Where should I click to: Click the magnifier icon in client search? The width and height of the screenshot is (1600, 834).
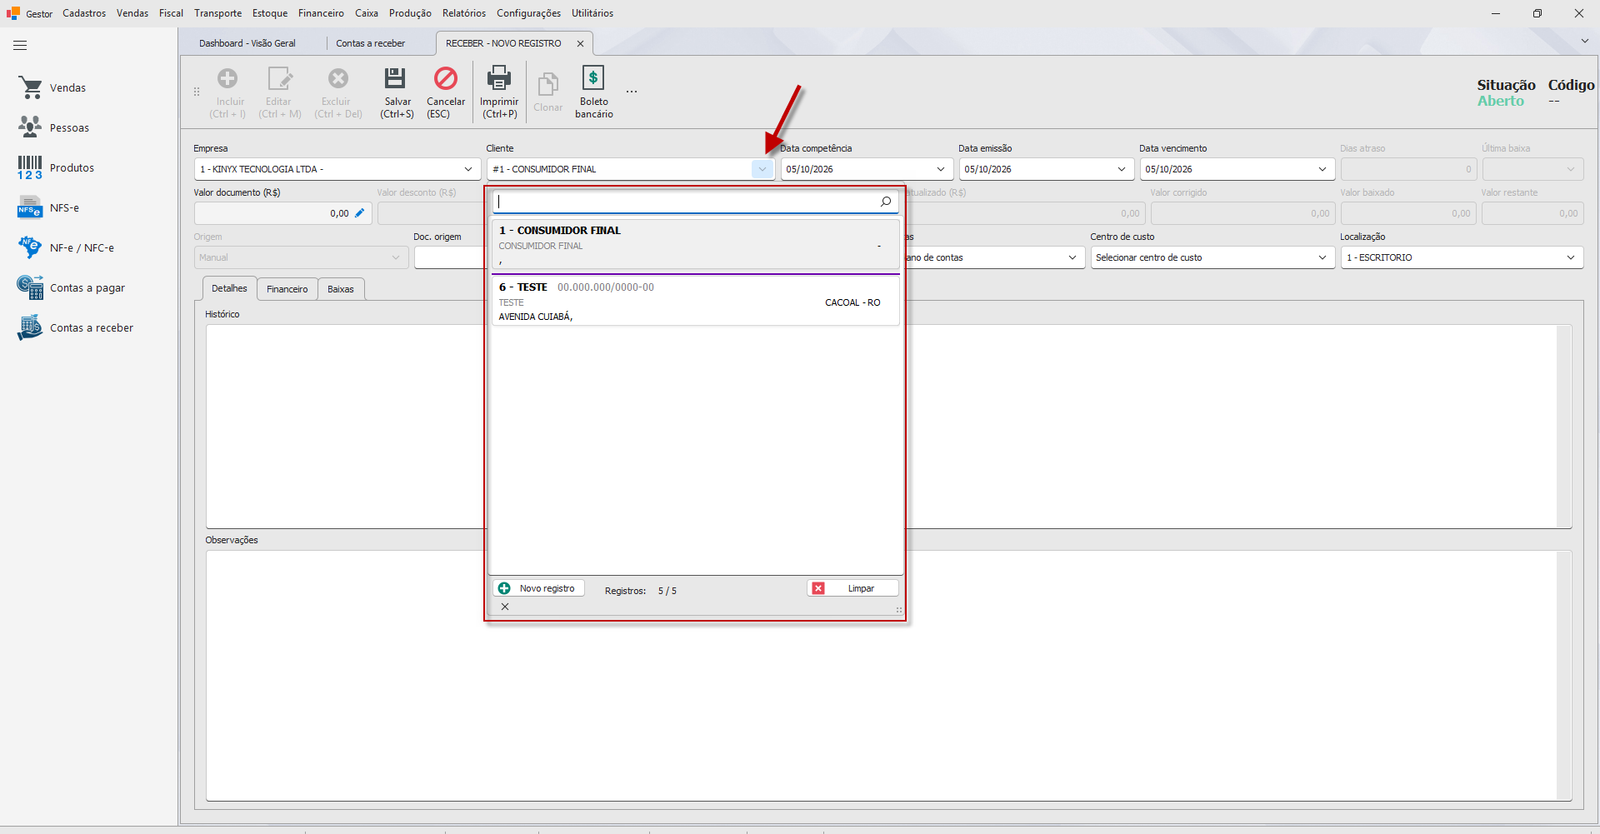coord(886,202)
